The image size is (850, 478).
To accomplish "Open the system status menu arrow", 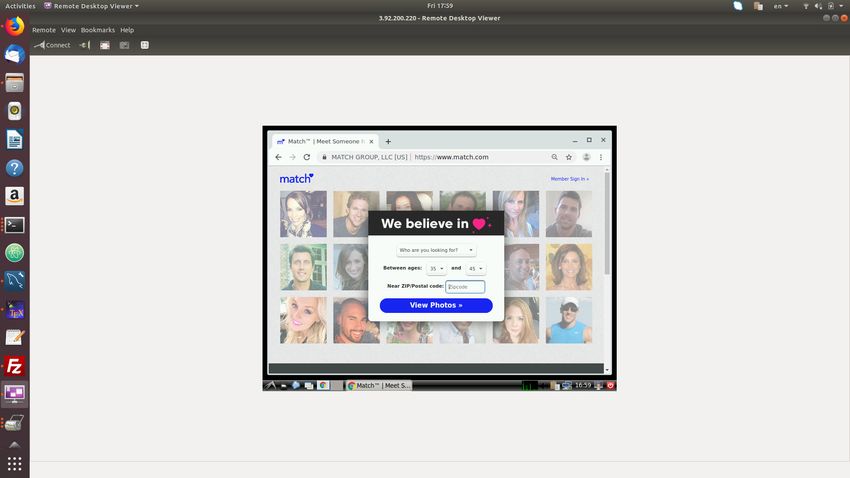I will click(x=840, y=6).
